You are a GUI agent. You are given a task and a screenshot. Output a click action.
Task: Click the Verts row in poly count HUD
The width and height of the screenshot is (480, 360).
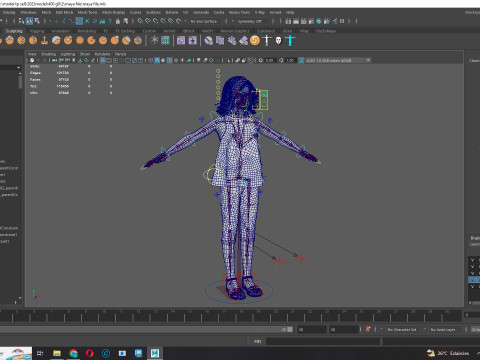[70, 66]
